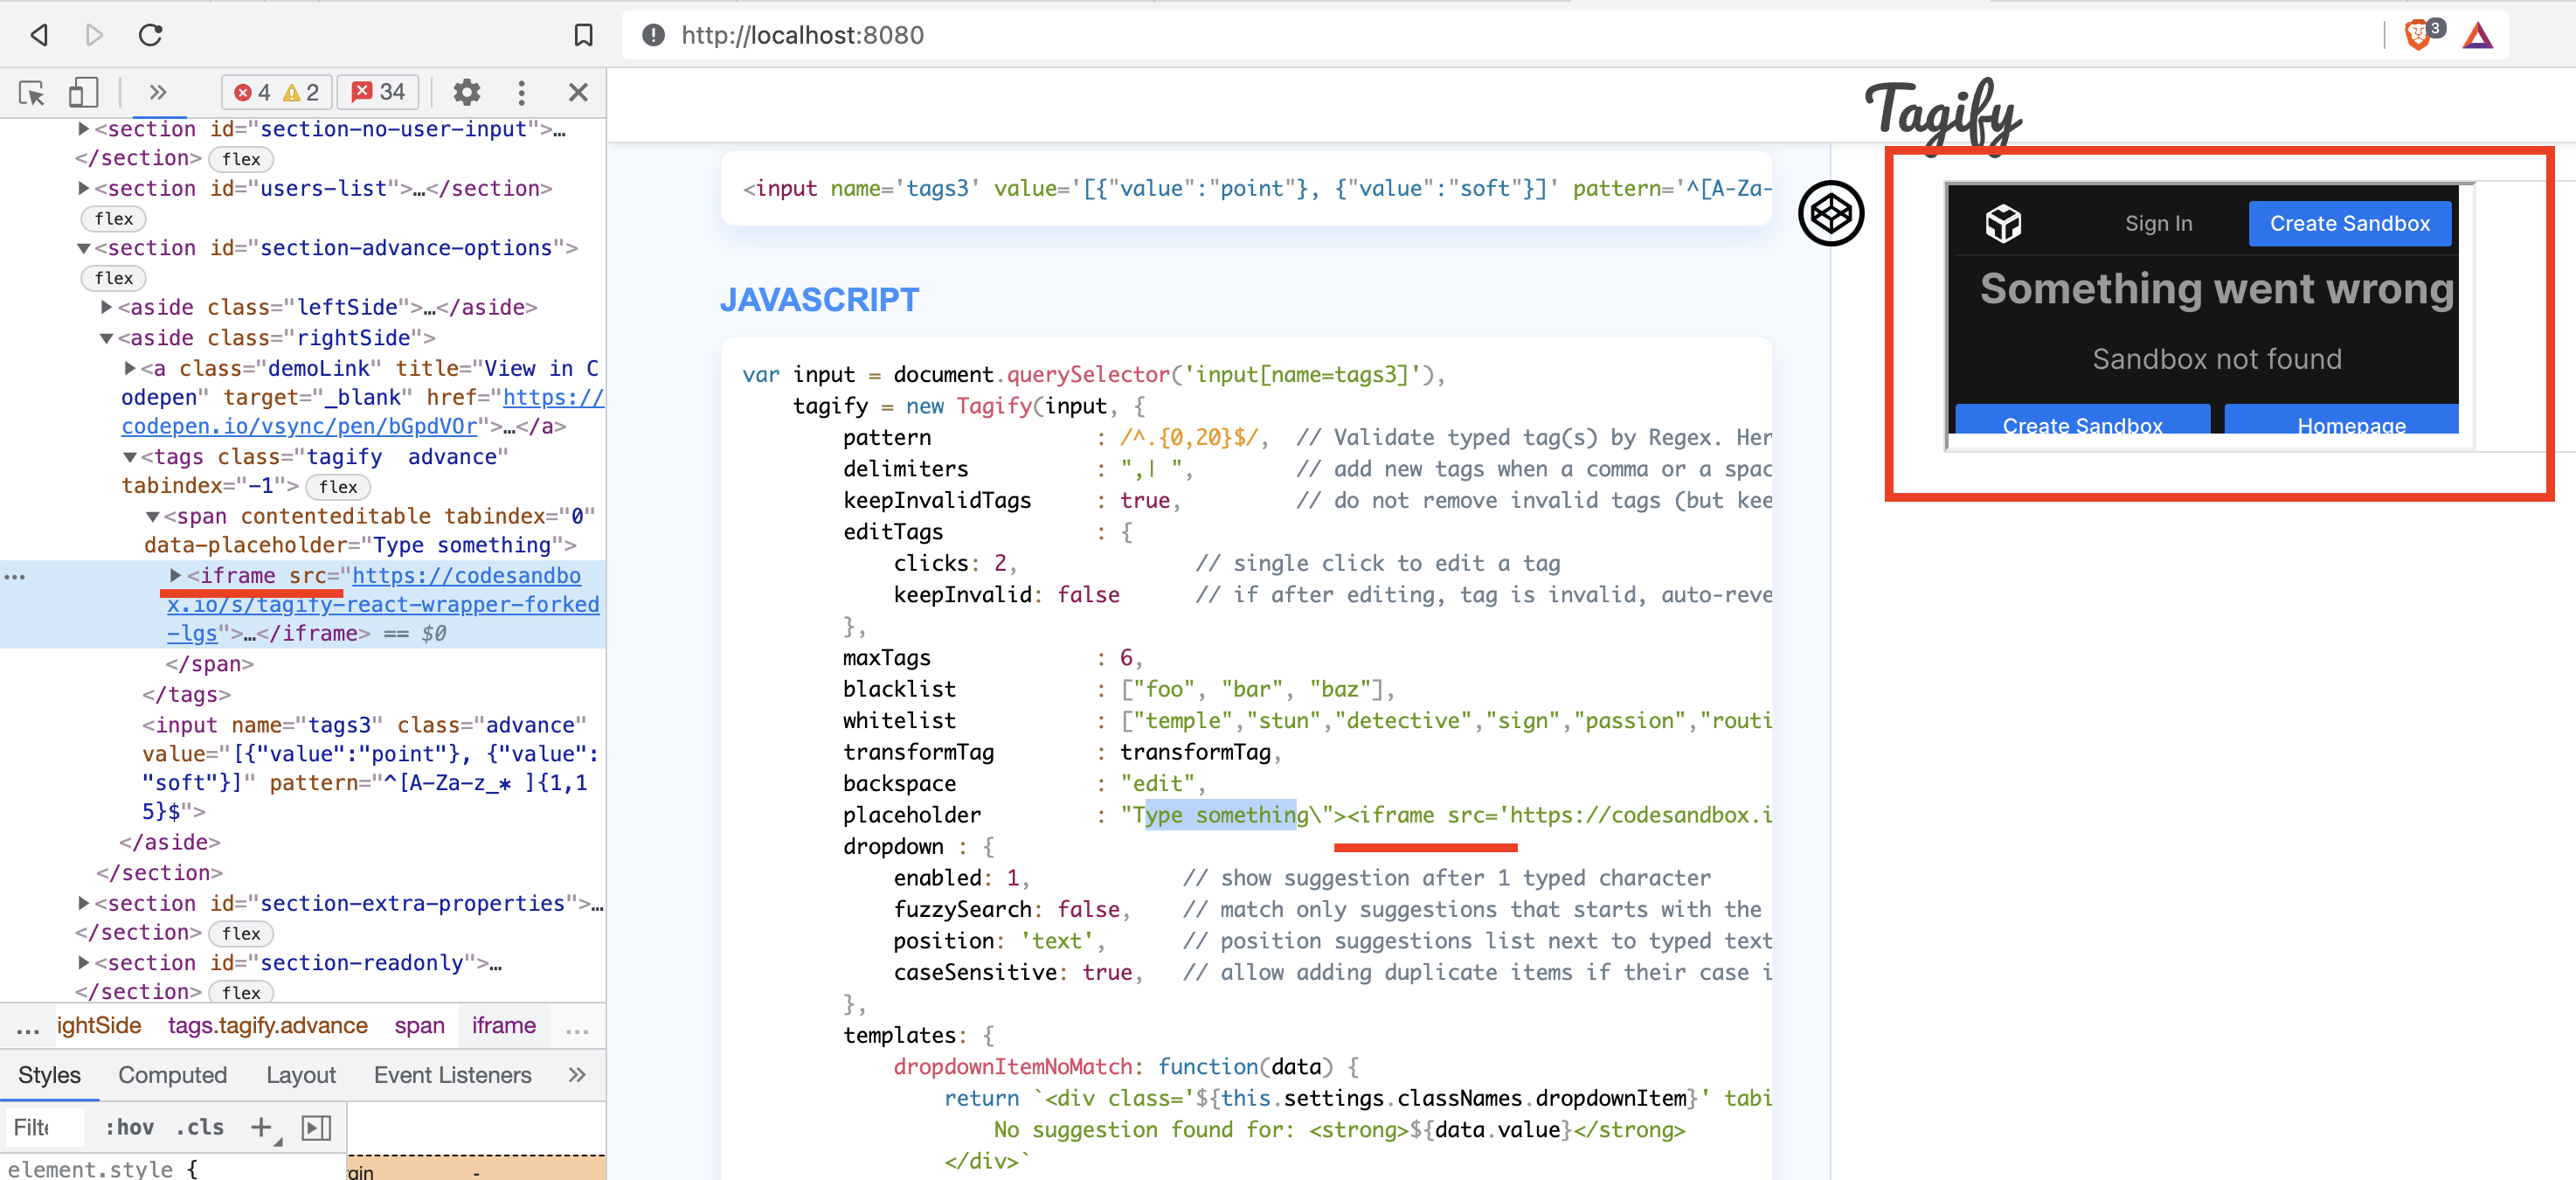Switch to the Computed tab

172,1075
